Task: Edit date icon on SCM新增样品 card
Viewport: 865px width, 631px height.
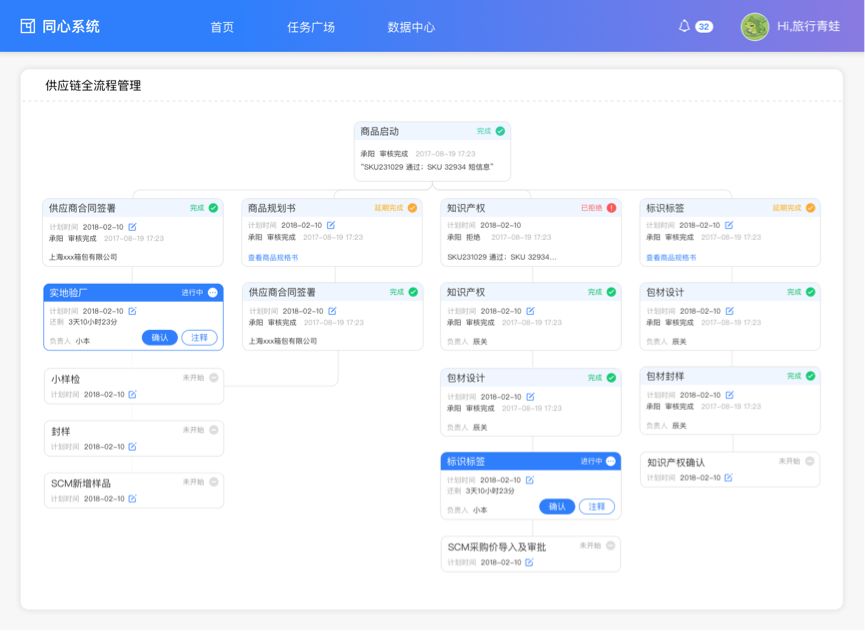Action: click(x=132, y=499)
